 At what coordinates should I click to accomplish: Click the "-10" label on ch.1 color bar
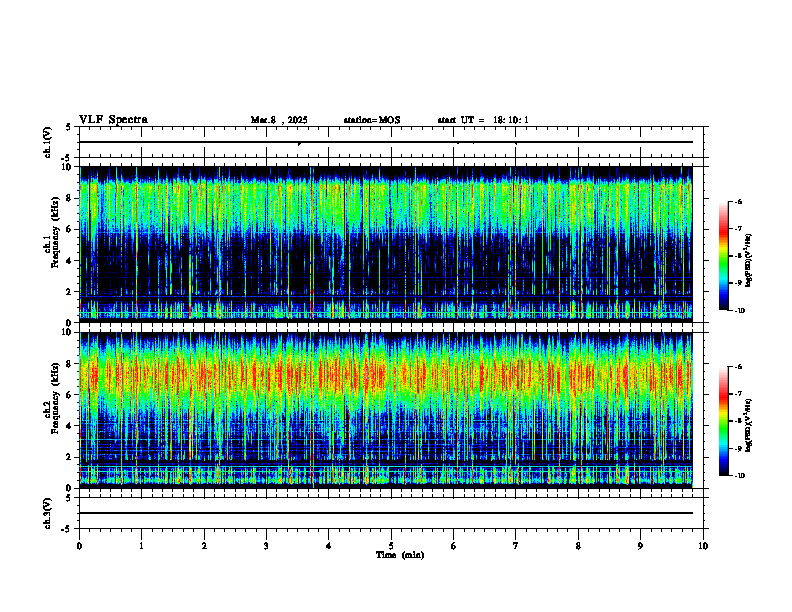[x=739, y=311]
